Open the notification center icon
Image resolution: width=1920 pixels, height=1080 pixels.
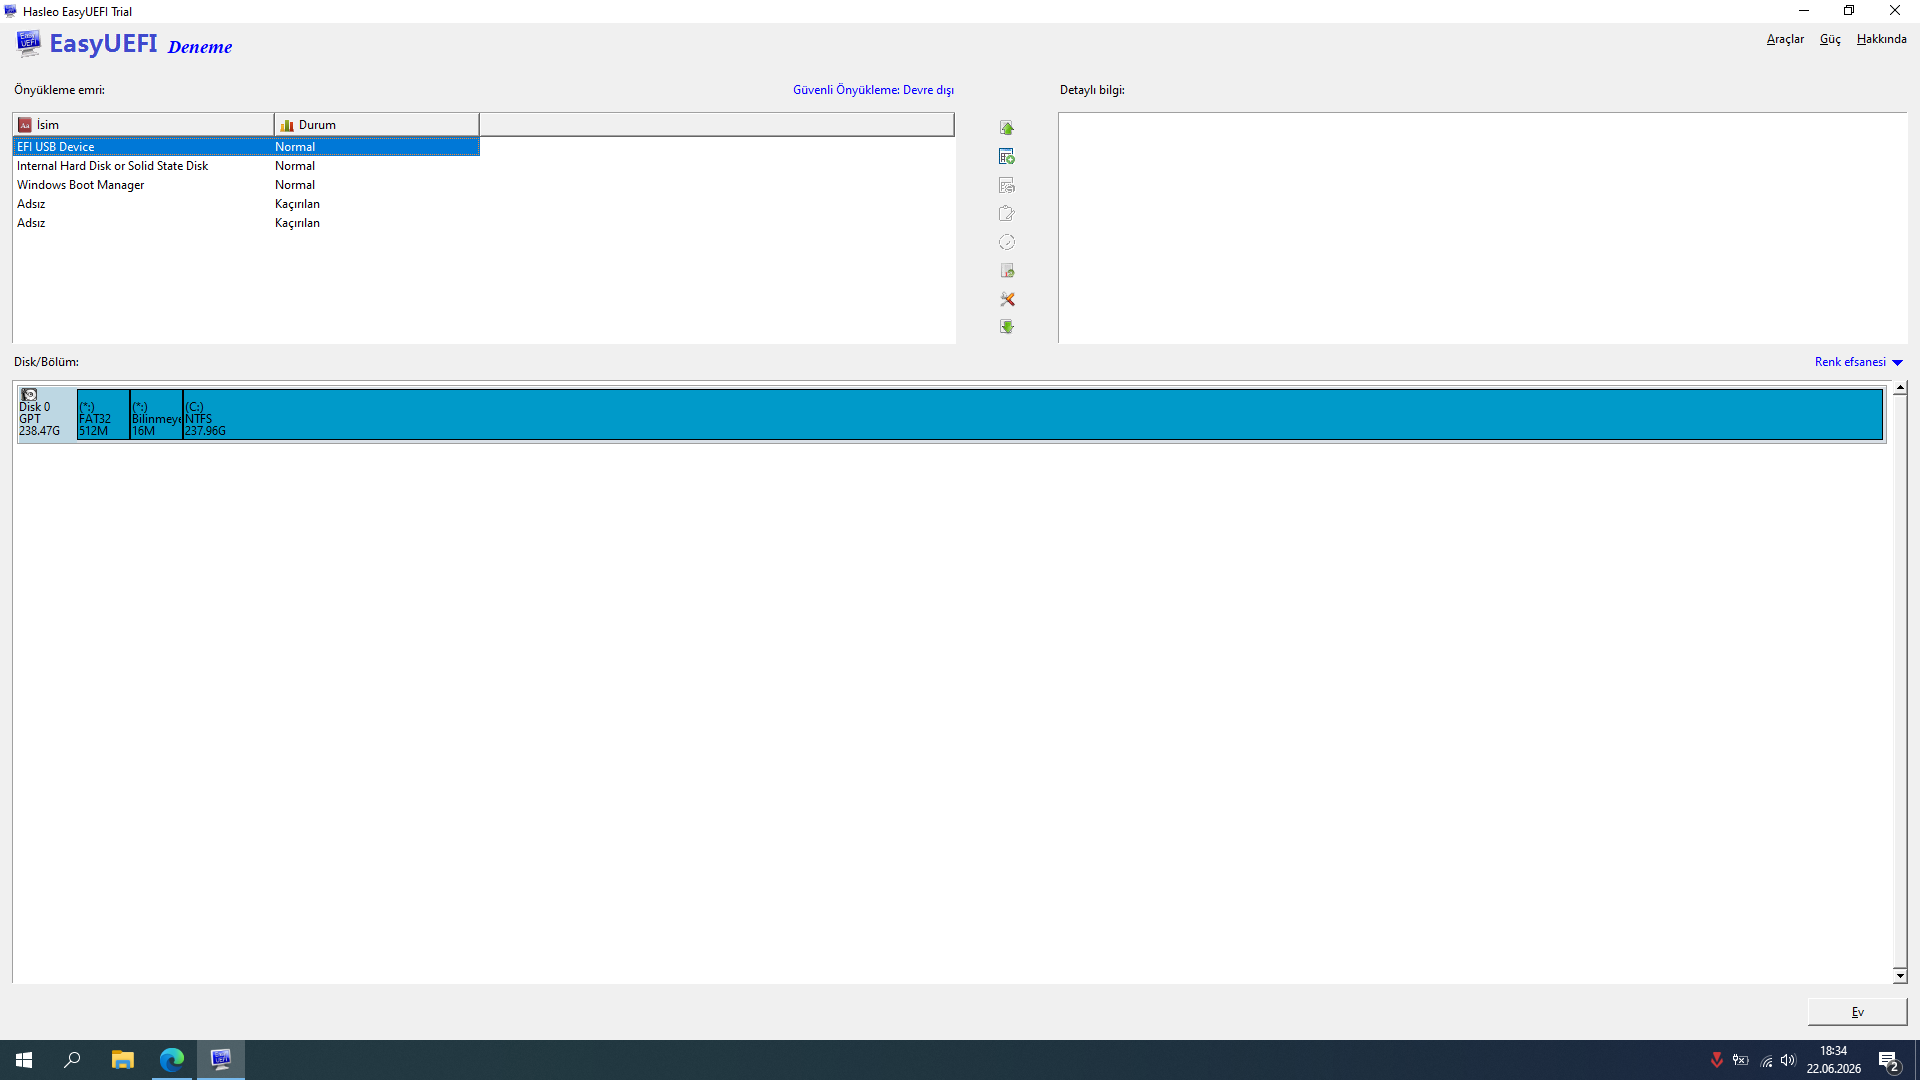point(1888,1061)
